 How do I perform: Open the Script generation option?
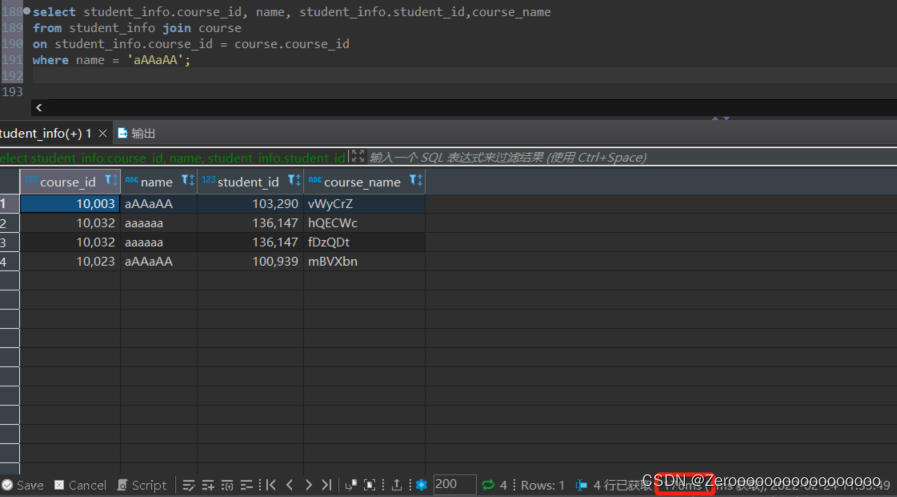(141, 485)
